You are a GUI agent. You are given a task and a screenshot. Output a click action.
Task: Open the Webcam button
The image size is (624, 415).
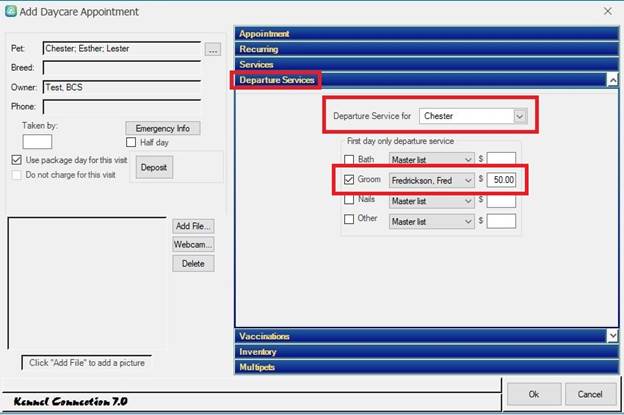[x=193, y=244]
